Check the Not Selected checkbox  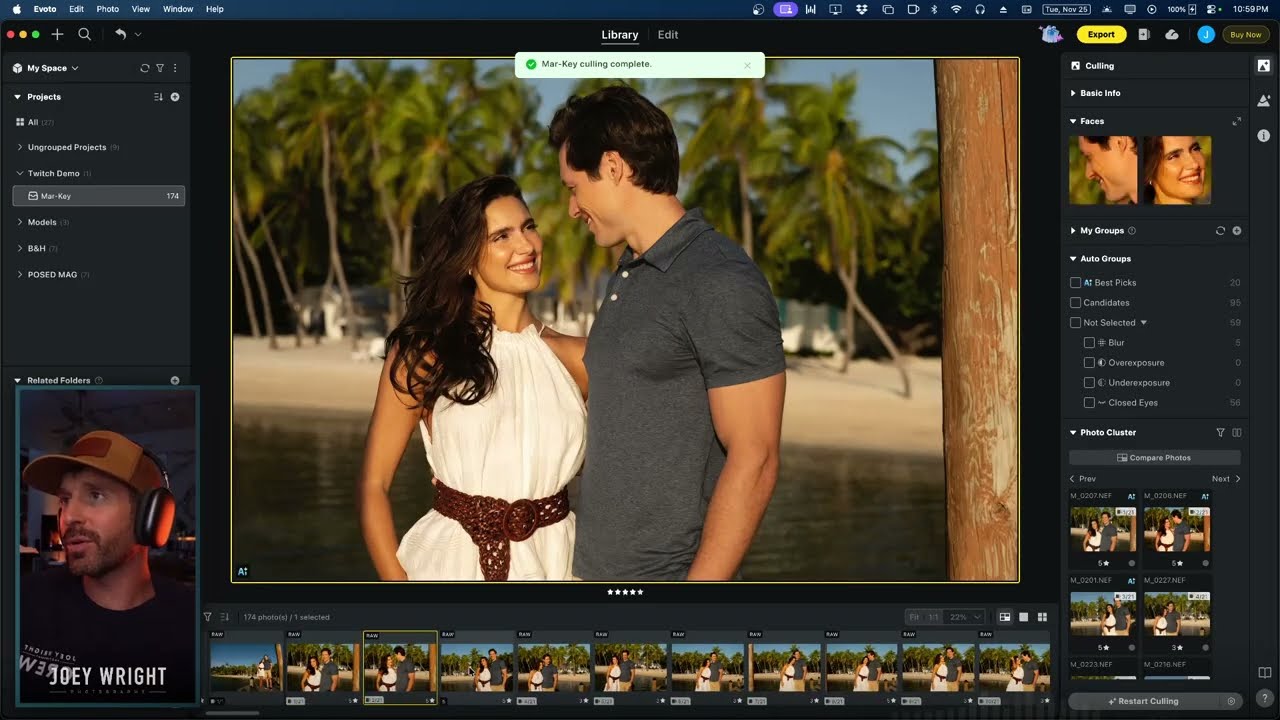[1076, 323]
